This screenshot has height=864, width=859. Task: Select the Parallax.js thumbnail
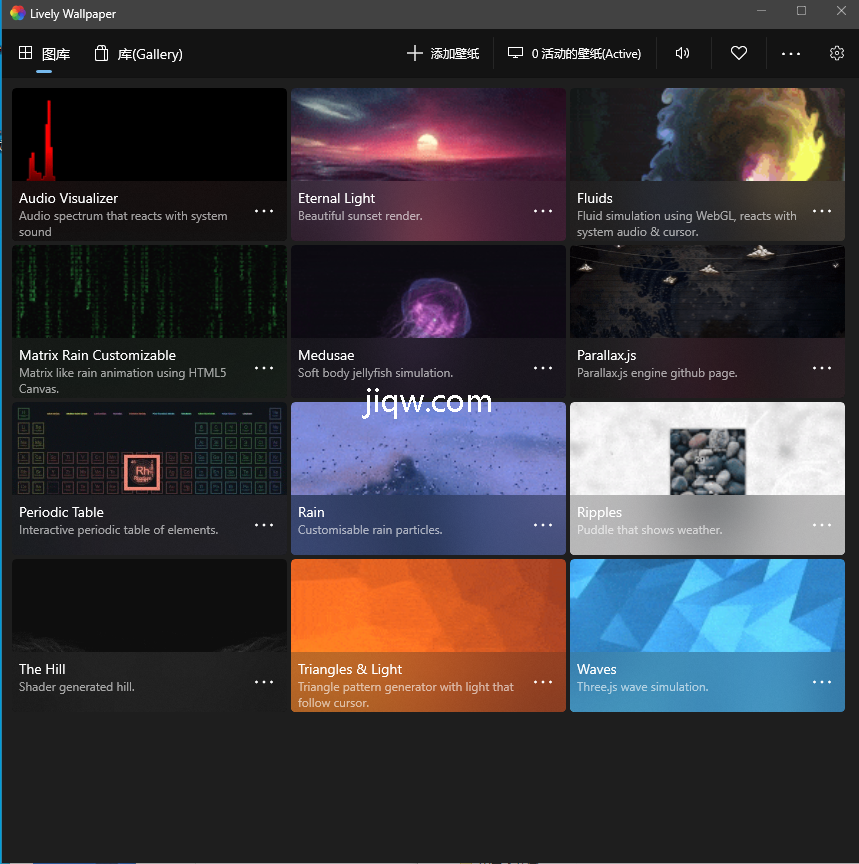click(x=707, y=291)
